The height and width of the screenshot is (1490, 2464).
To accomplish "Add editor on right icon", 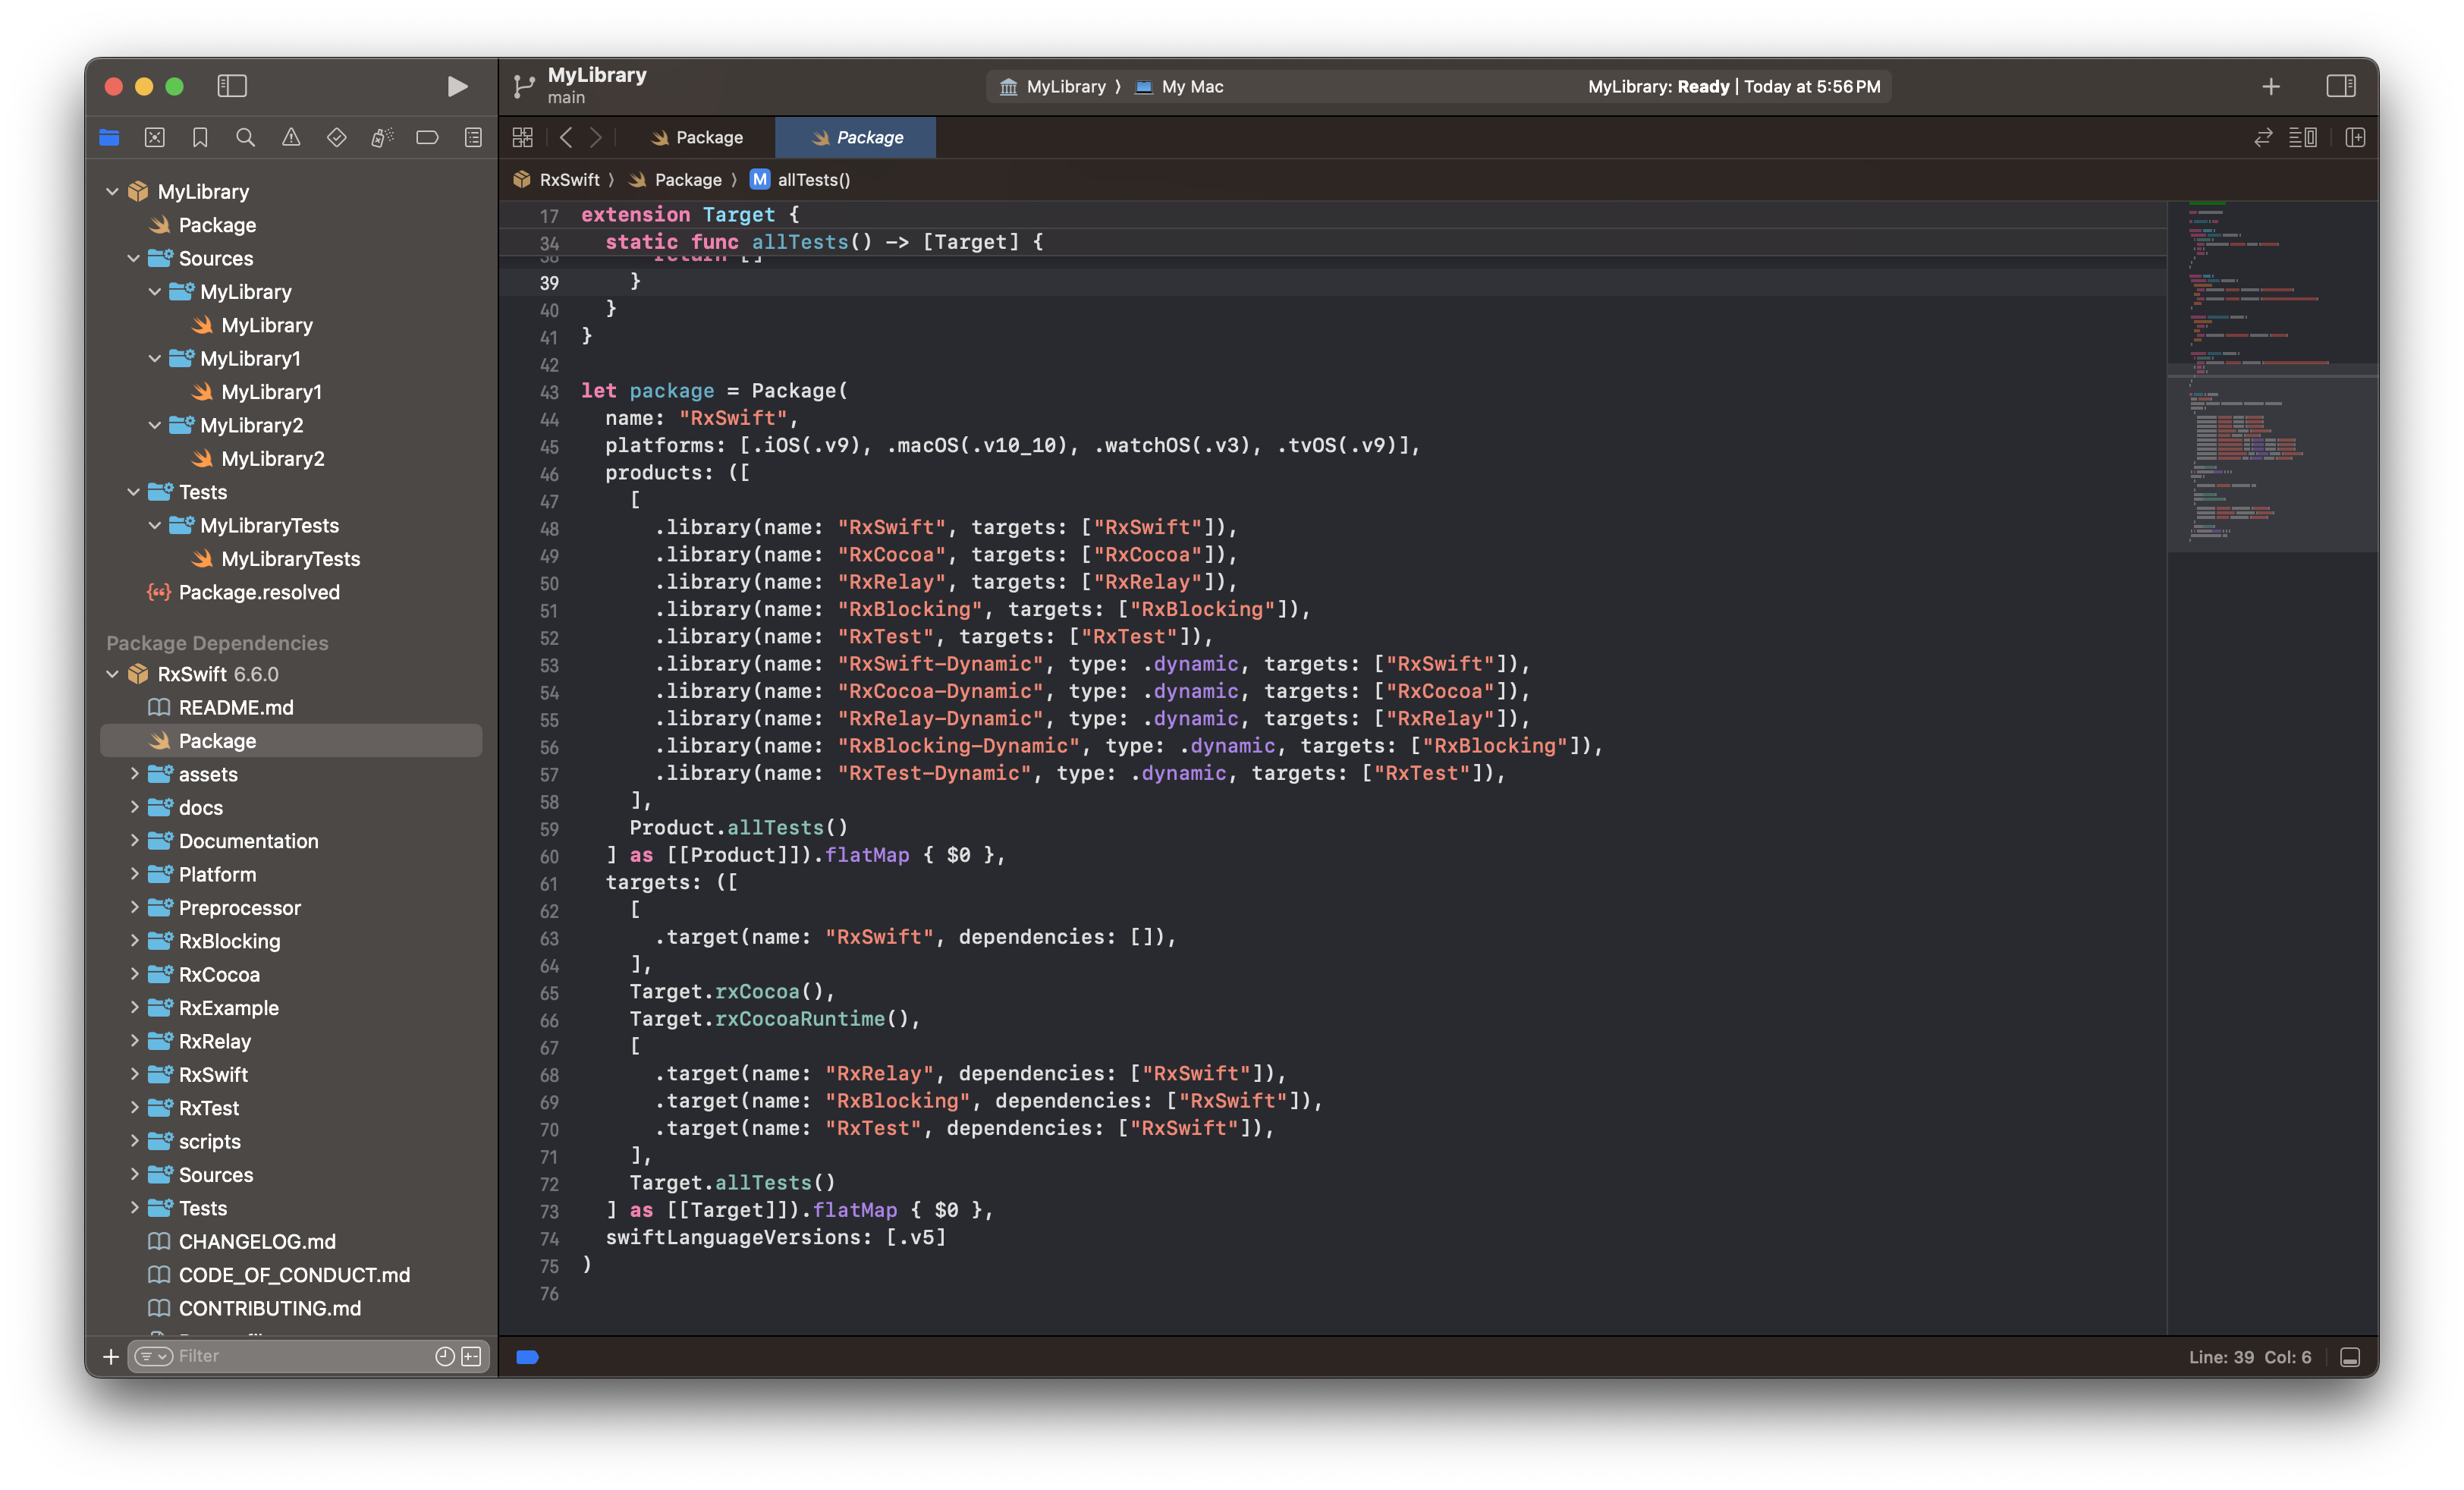I will (2355, 138).
